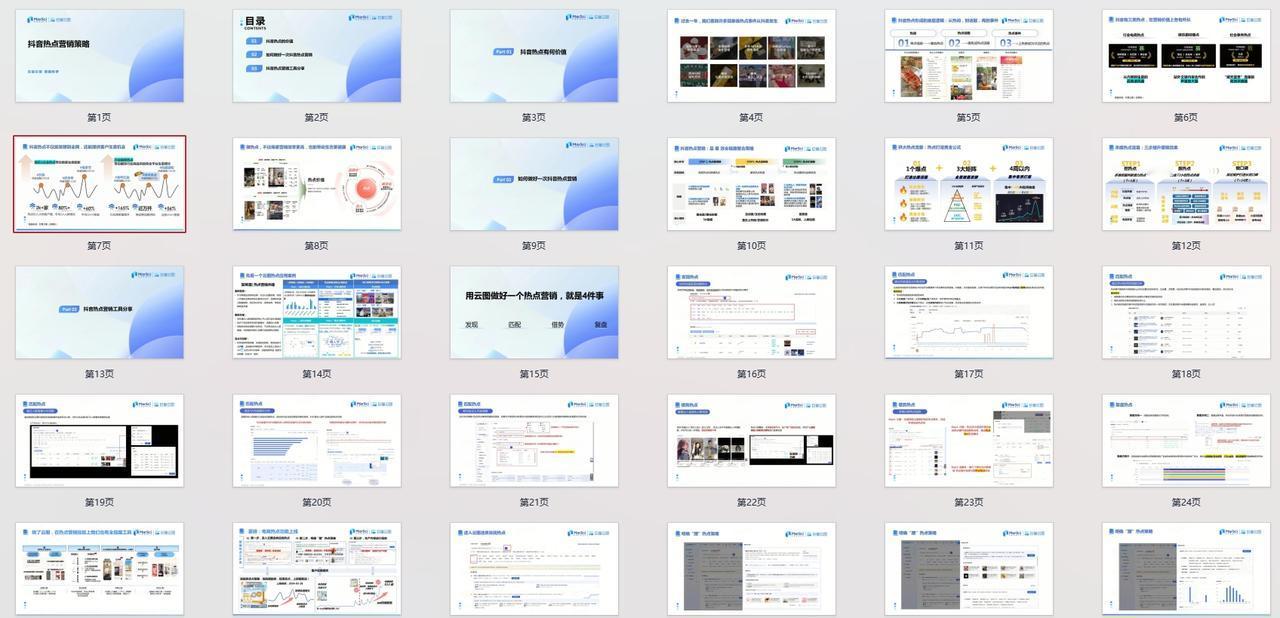The image size is (1280, 618).
Task: Open slide thumbnail 第10页
Action: 752,184
